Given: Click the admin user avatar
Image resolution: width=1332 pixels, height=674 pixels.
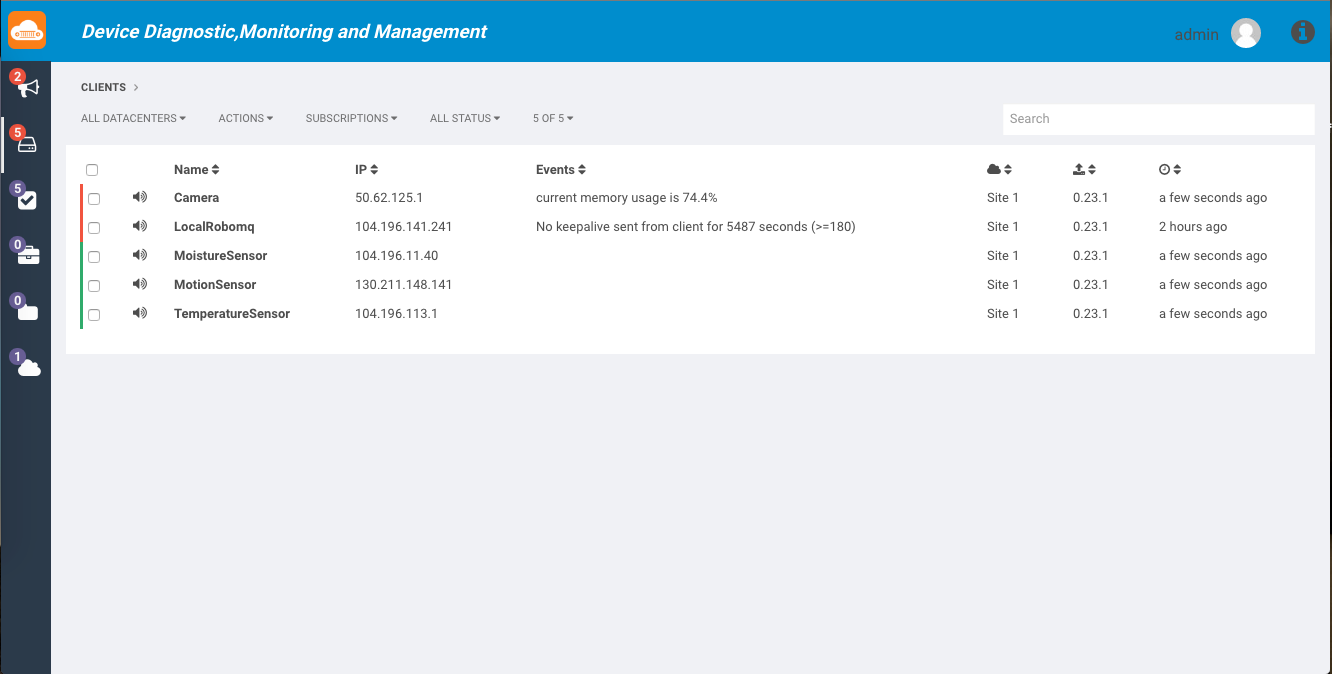Looking at the screenshot, I should tap(1245, 33).
